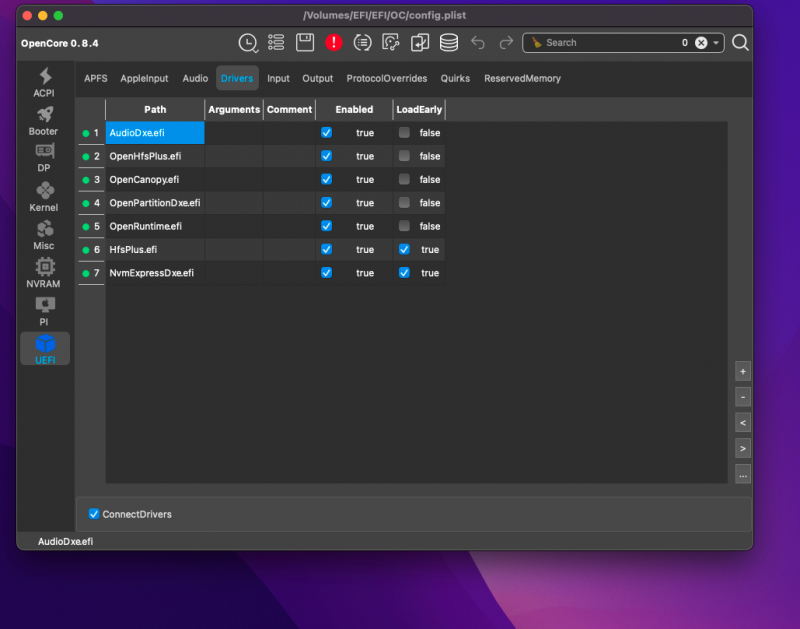Click the plus button to add driver
The image size is (800, 629).
[x=742, y=371]
